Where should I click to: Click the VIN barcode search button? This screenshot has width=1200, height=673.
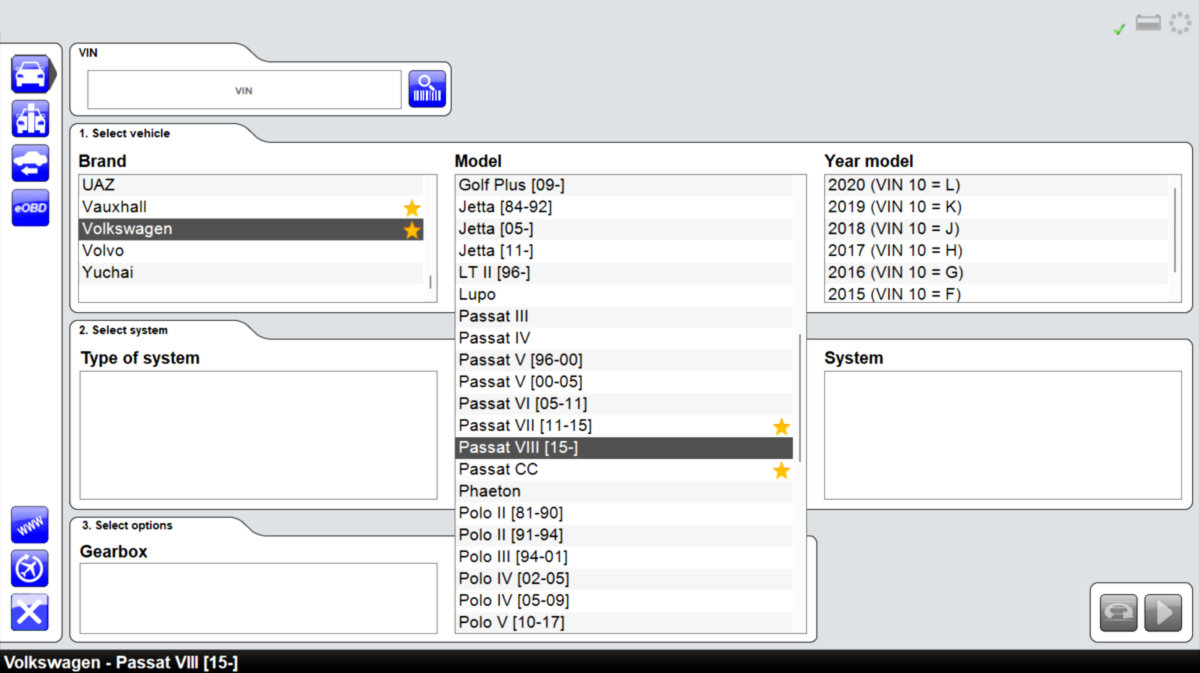(427, 89)
